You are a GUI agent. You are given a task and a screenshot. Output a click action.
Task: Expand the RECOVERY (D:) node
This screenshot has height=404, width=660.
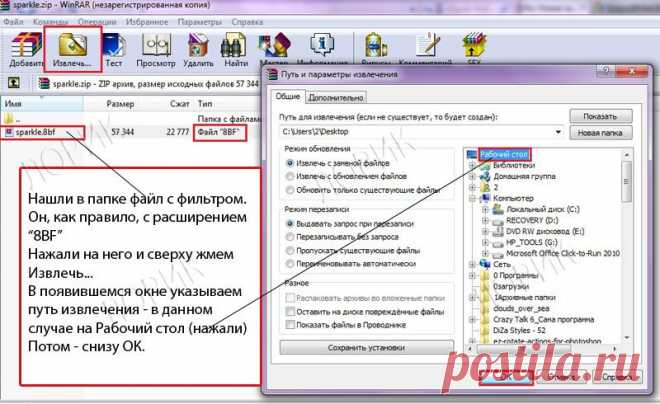coord(485,221)
